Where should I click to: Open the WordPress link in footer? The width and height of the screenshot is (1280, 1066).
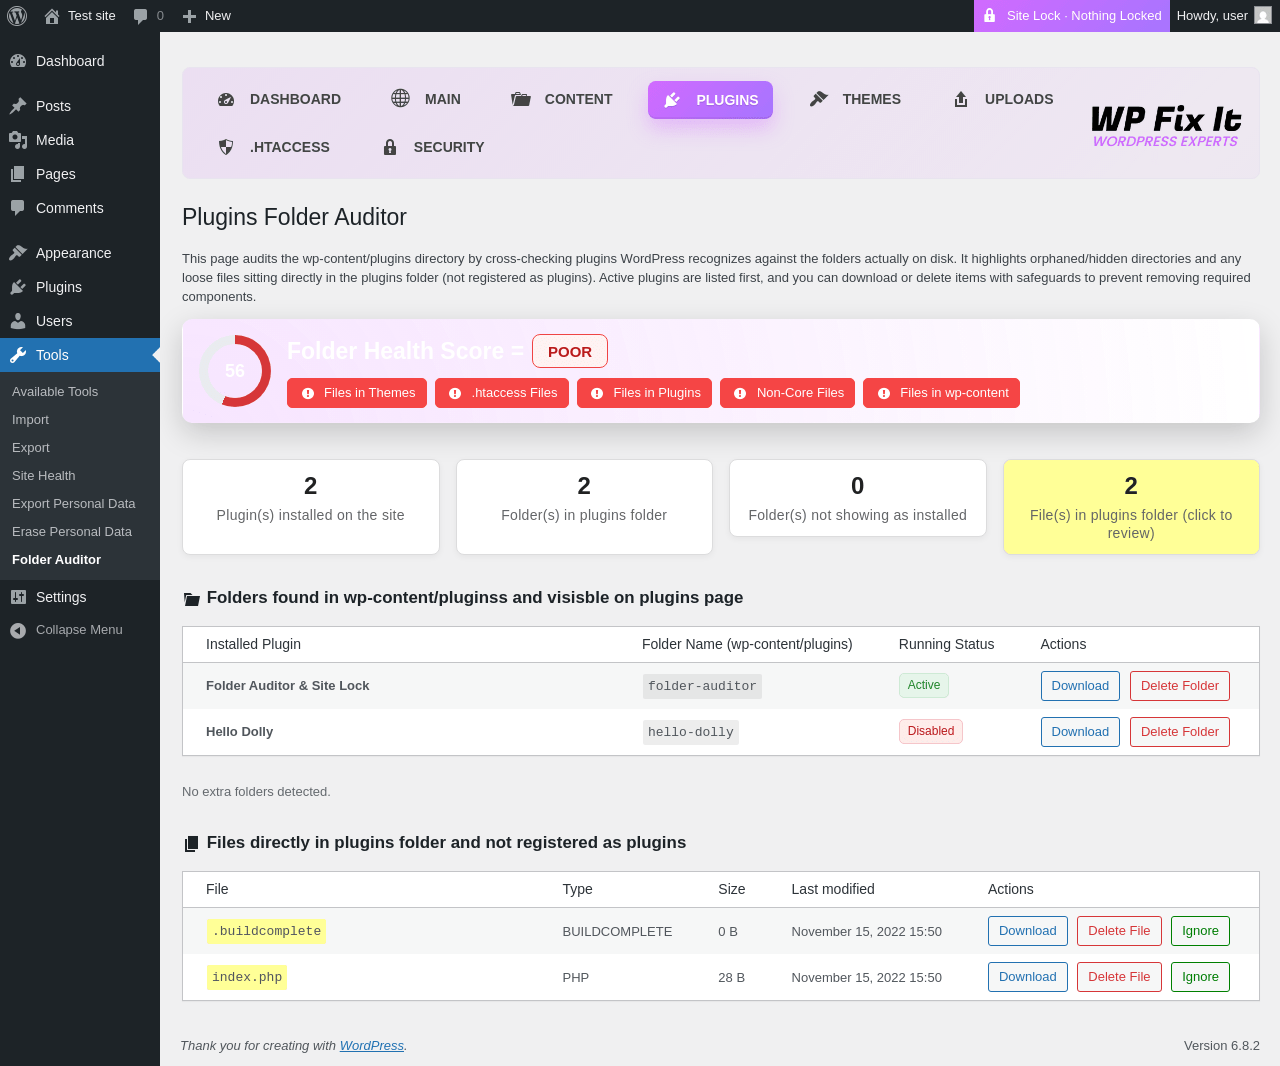tap(372, 1046)
